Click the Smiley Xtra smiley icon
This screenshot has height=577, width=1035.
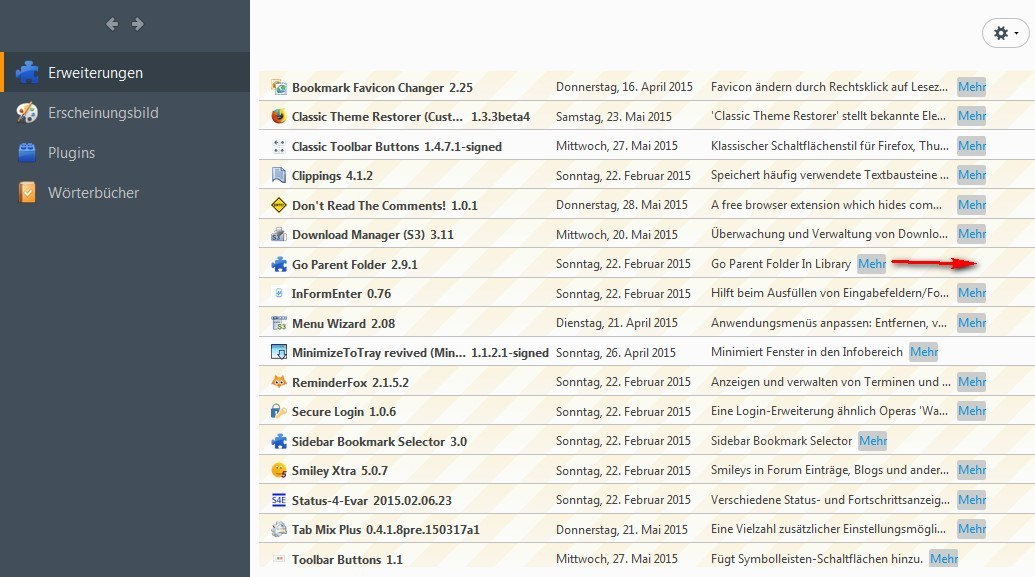tap(279, 470)
